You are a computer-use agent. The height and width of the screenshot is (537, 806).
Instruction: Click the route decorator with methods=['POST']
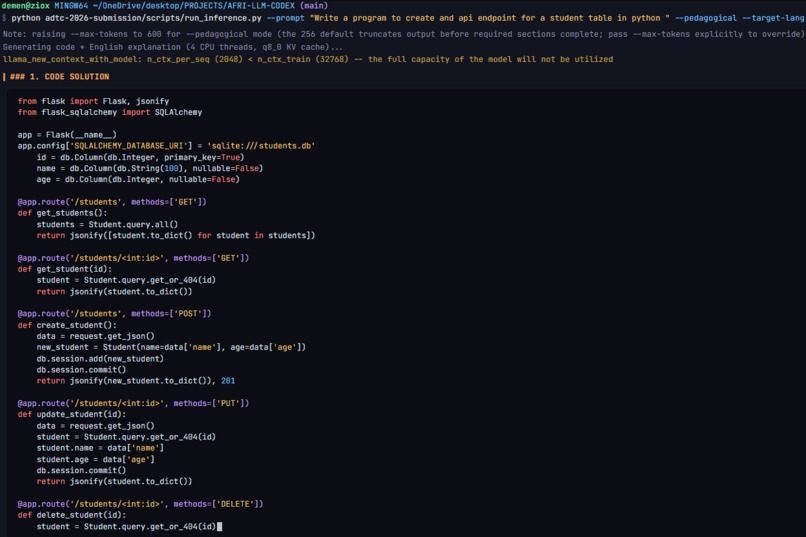(114, 313)
